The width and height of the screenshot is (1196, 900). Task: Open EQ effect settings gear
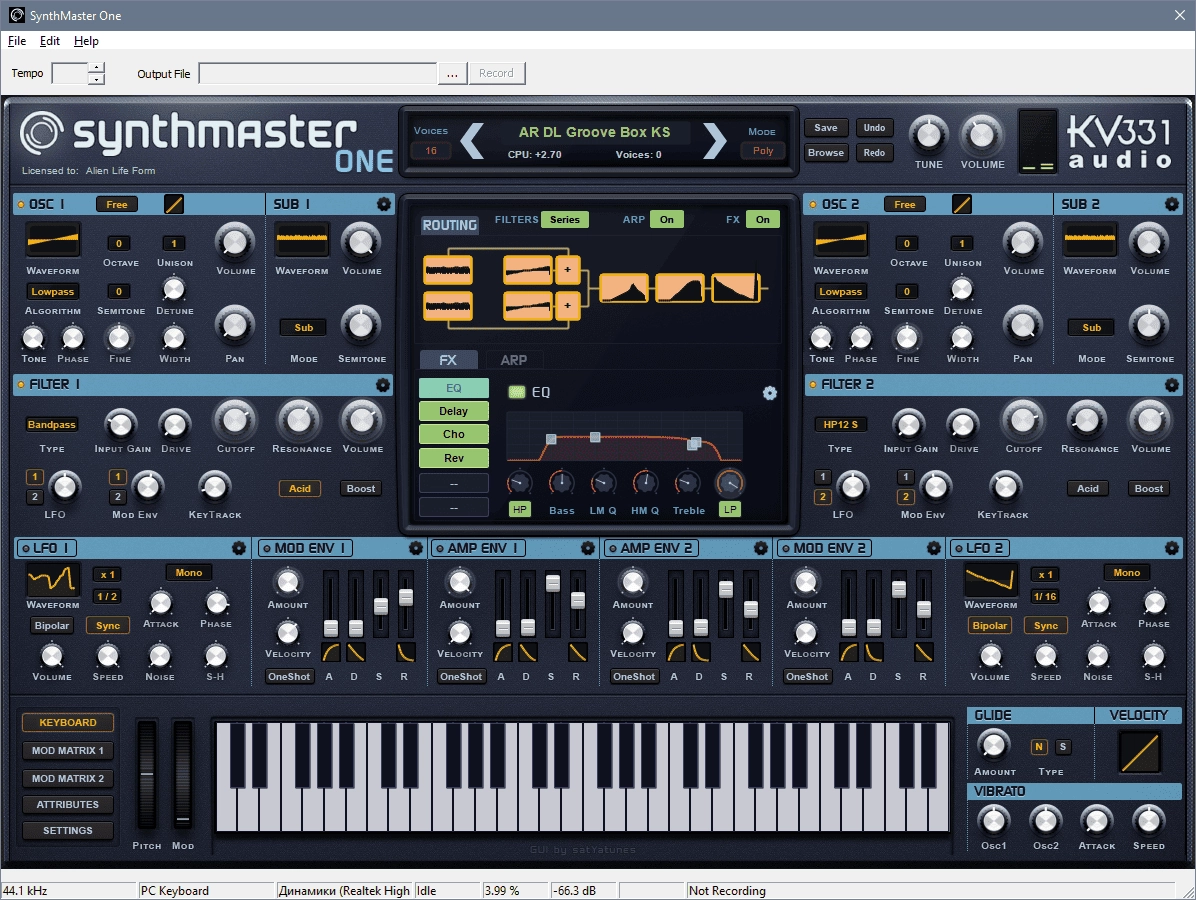pyautogui.click(x=770, y=393)
